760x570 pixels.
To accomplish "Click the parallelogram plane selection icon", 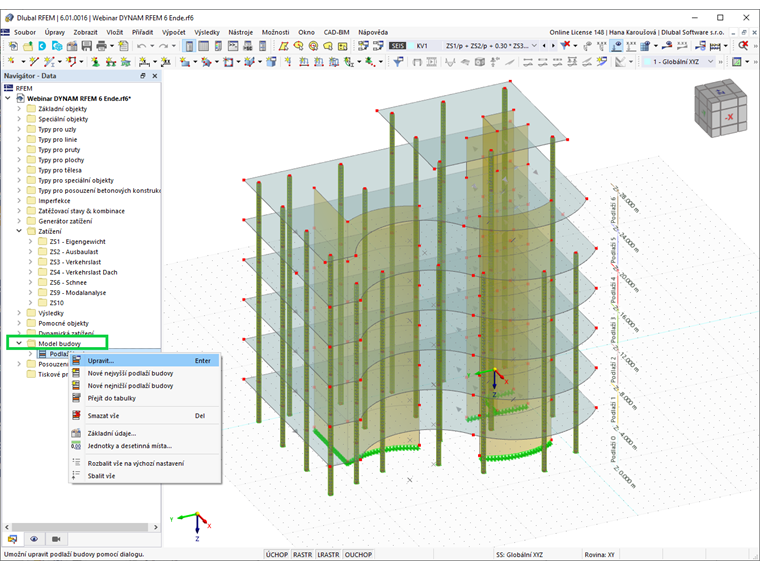I will (x=284, y=46).
